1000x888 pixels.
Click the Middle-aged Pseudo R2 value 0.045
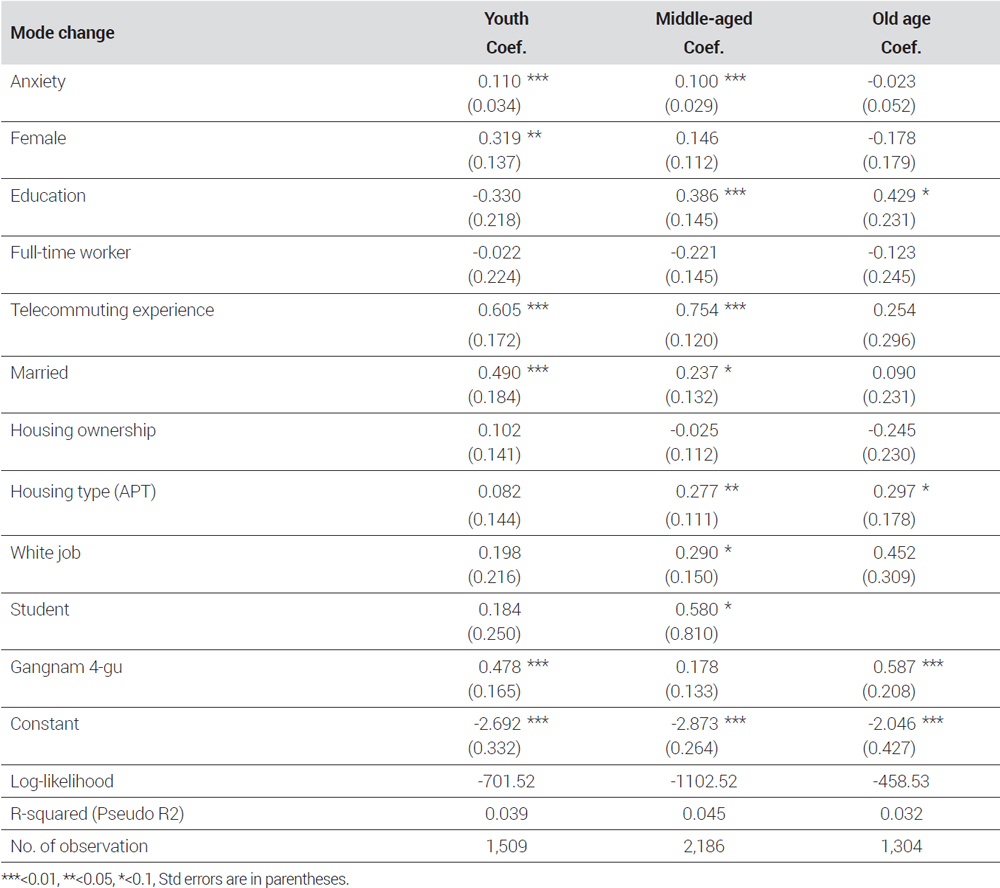pyautogui.click(x=703, y=814)
